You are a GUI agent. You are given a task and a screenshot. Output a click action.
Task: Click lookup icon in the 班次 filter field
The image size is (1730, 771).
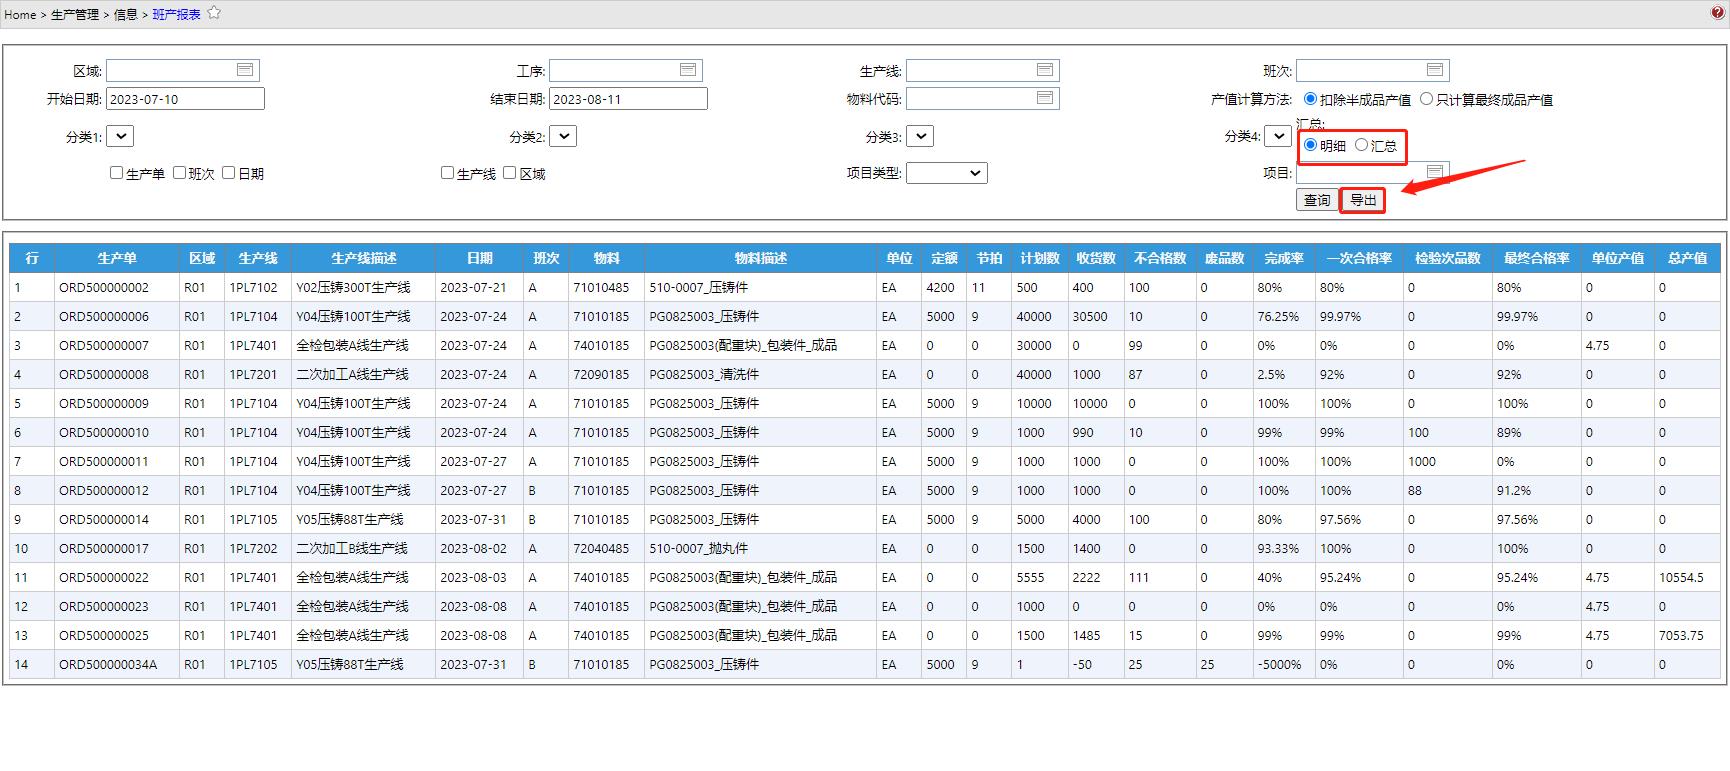pyautogui.click(x=1435, y=70)
